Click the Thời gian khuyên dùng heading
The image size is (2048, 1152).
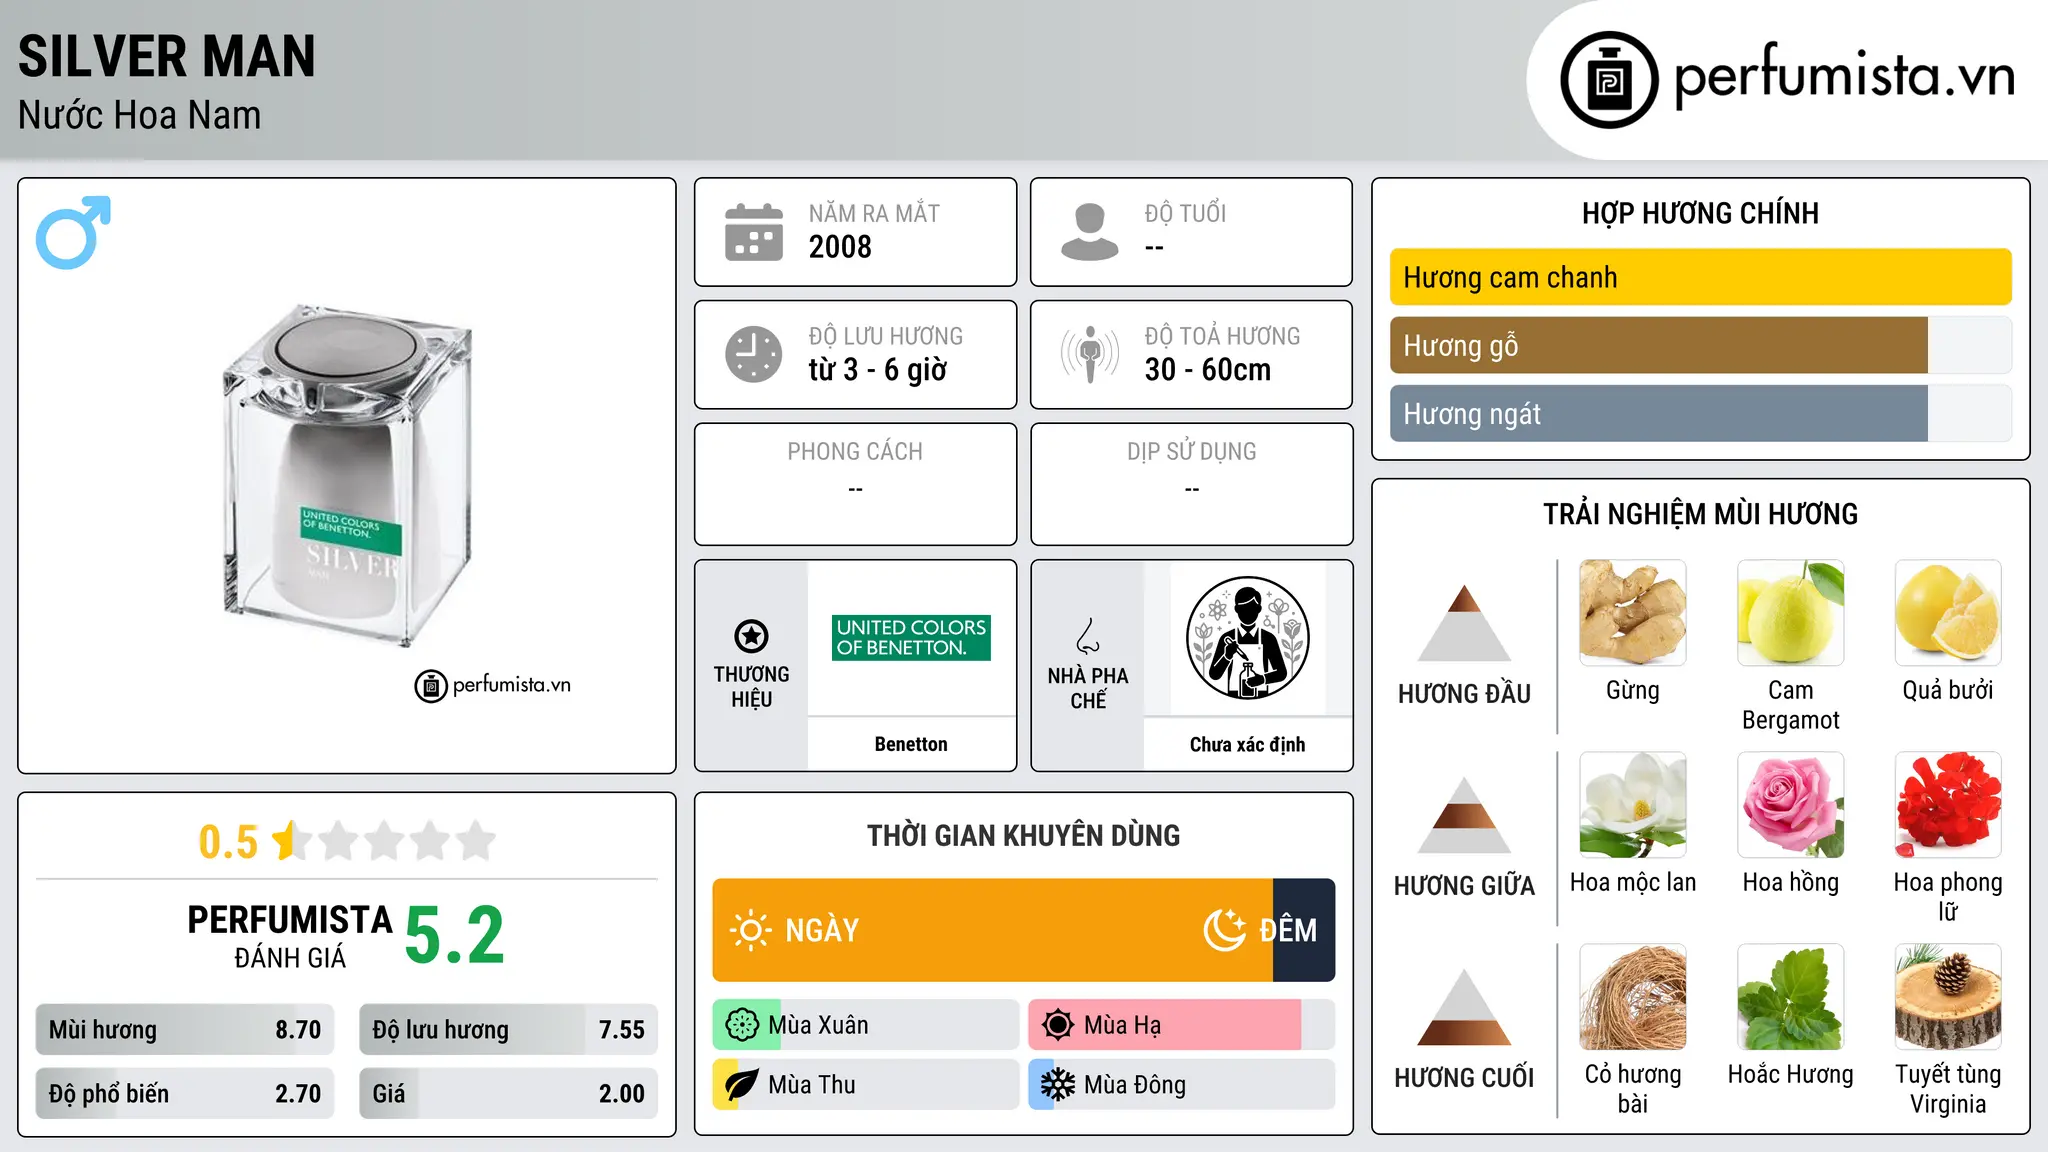pyautogui.click(x=1023, y=835)
